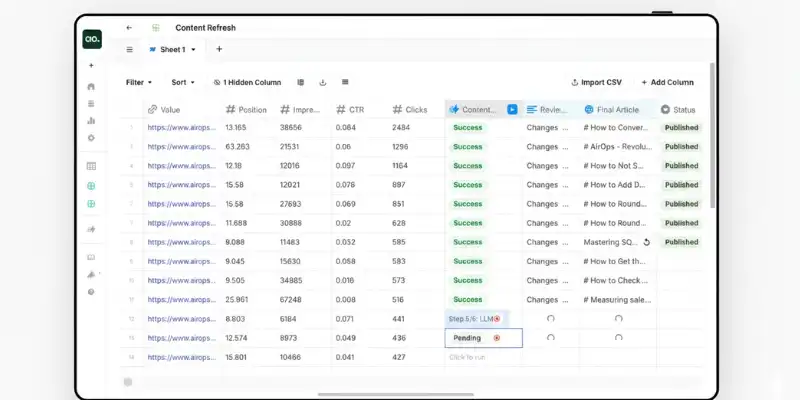800x400 pixels.
Task: Click the Import CSV button
Action: coord(596,82)
